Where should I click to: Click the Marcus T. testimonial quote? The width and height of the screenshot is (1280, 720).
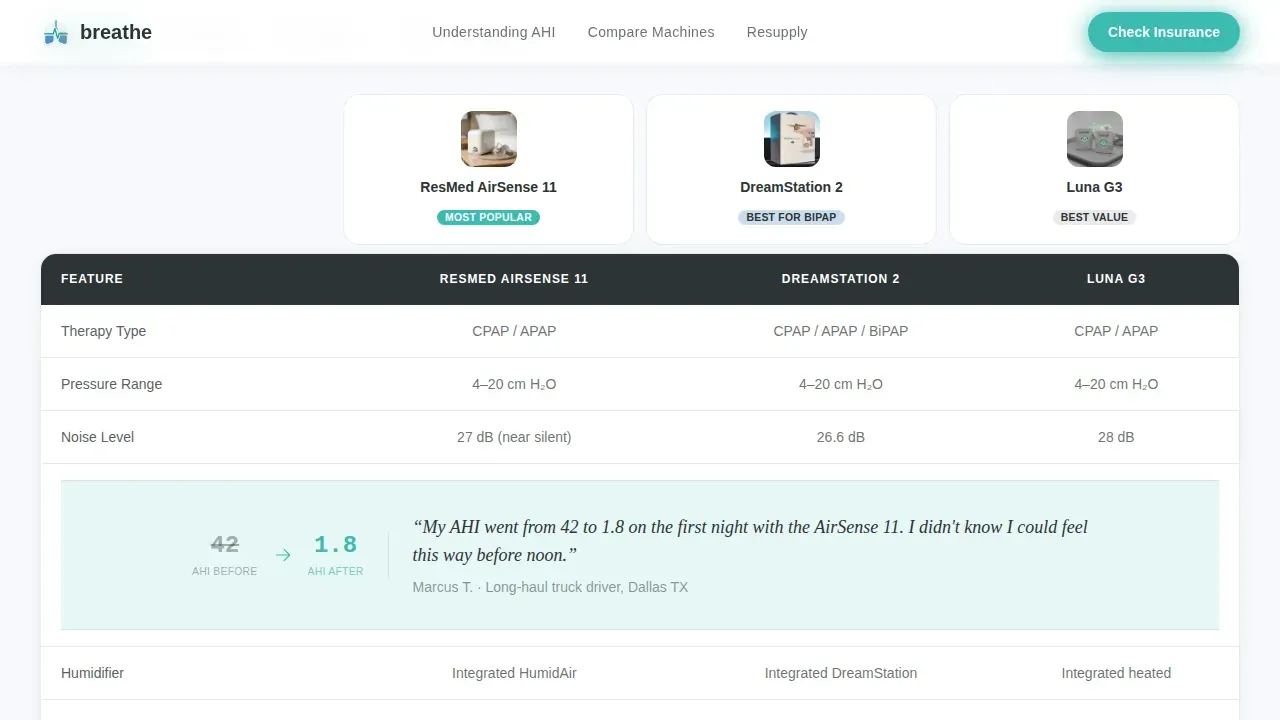click(750, 541)
